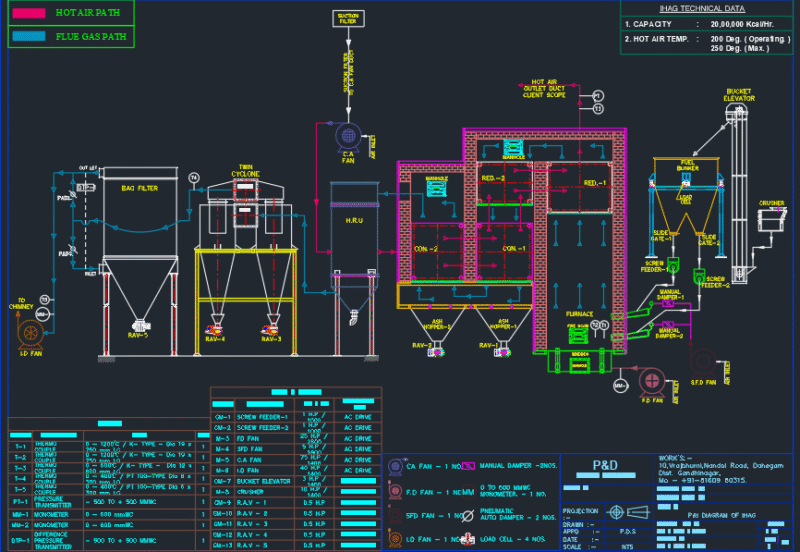
Task: Click the blue Flue Gas Path legend swatch
Action: coord(29,36)
